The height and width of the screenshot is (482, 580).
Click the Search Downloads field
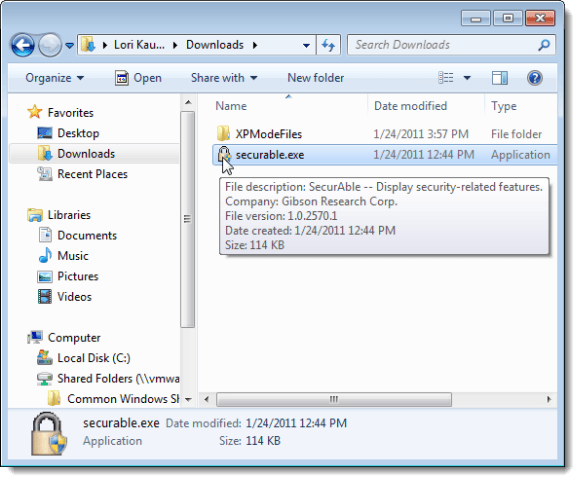(x=444, y=45)
